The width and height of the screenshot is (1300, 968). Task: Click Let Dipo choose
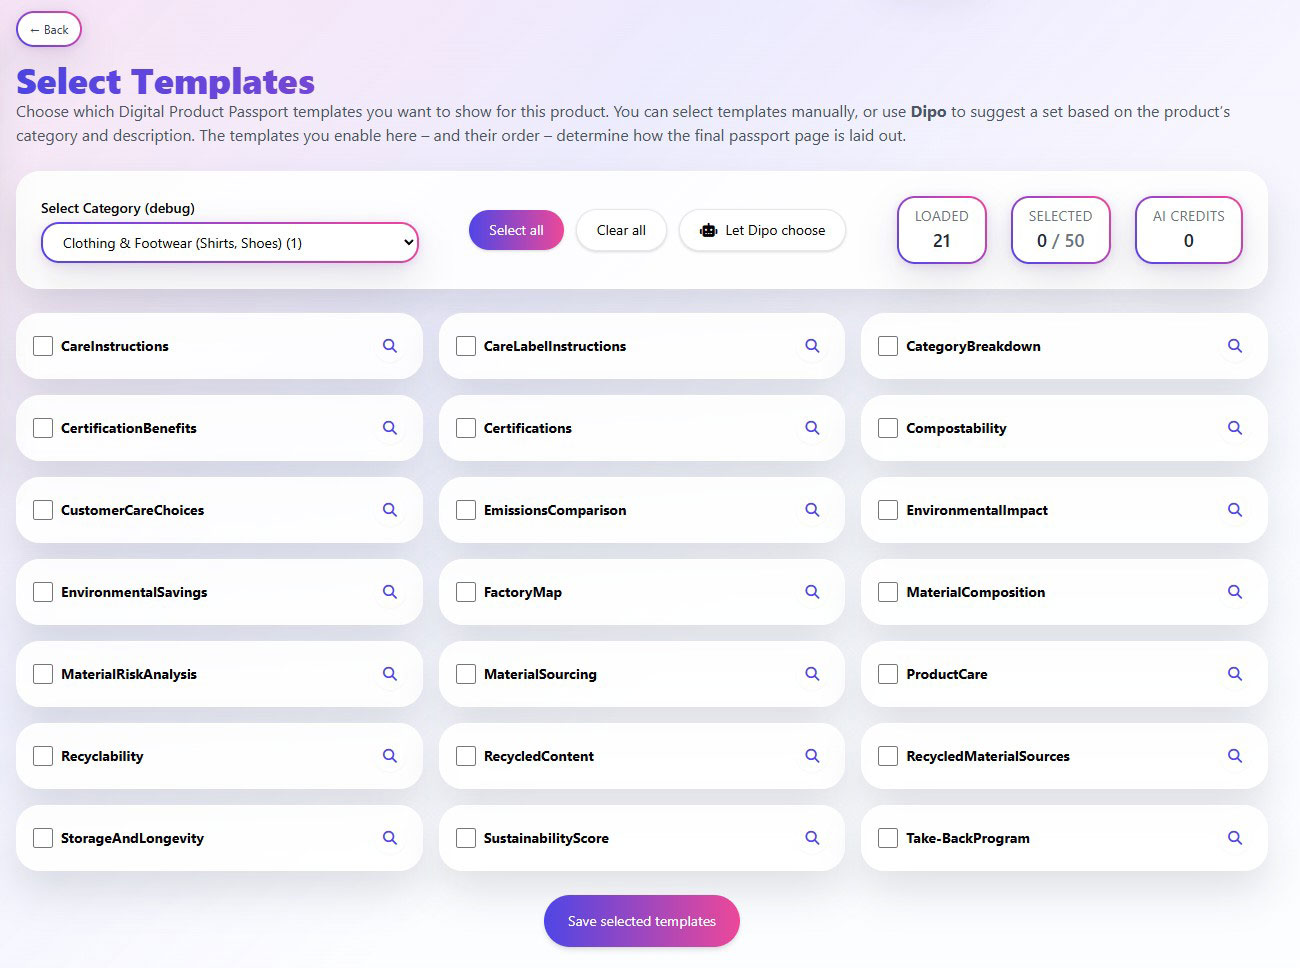pyautogui.click(x=762, y=230)
